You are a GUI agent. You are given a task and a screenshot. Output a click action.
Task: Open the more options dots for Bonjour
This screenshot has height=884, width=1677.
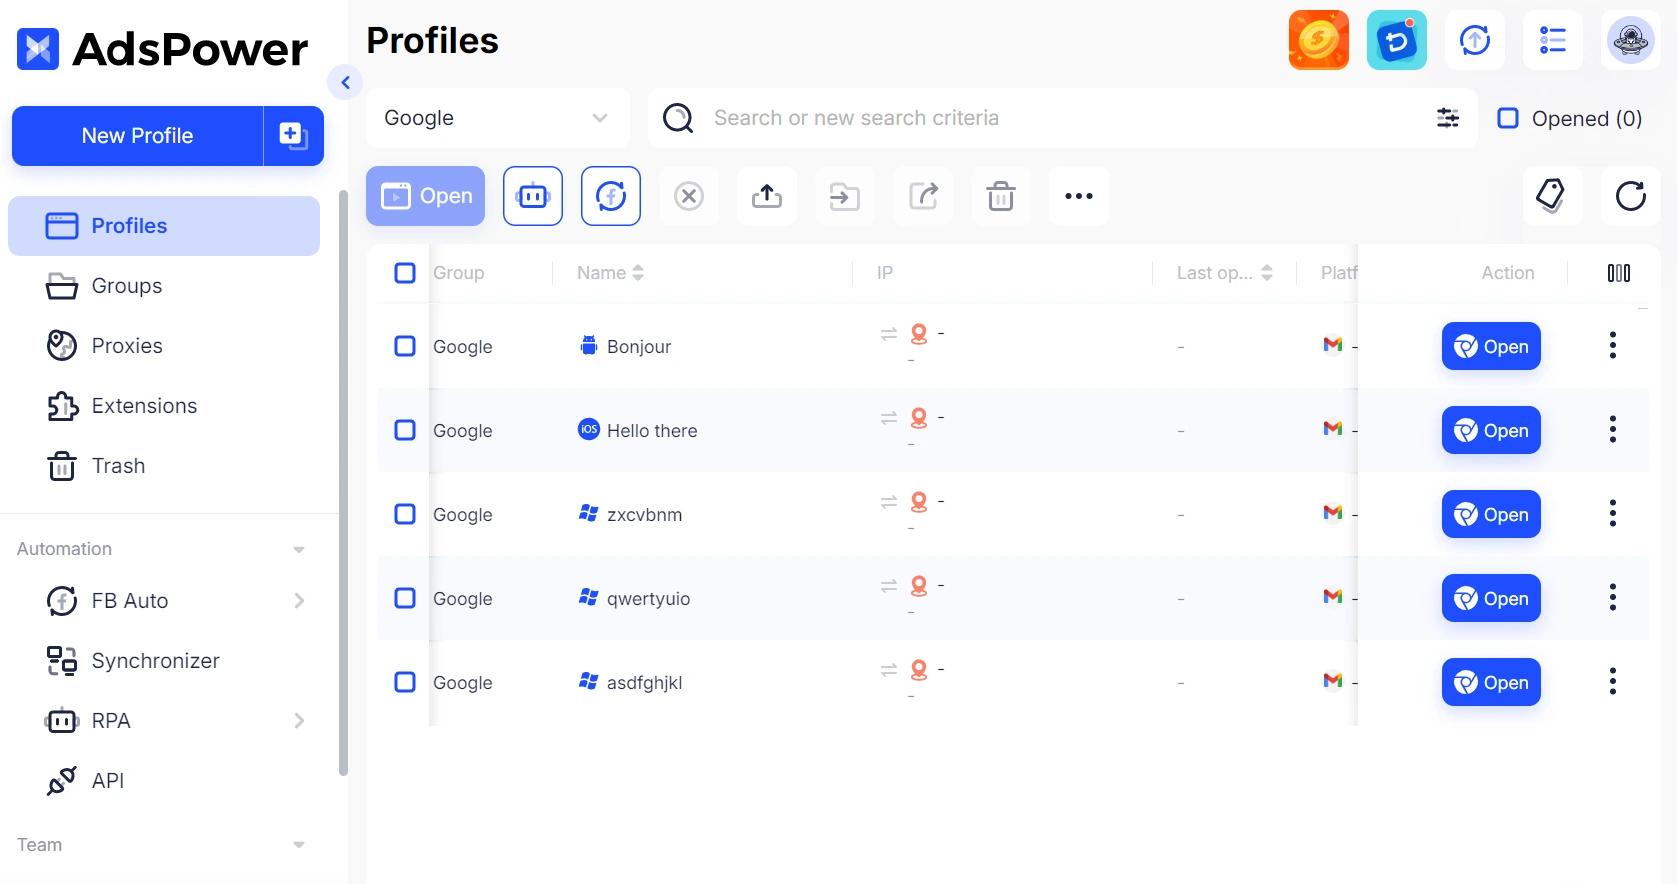[1613, 346]
